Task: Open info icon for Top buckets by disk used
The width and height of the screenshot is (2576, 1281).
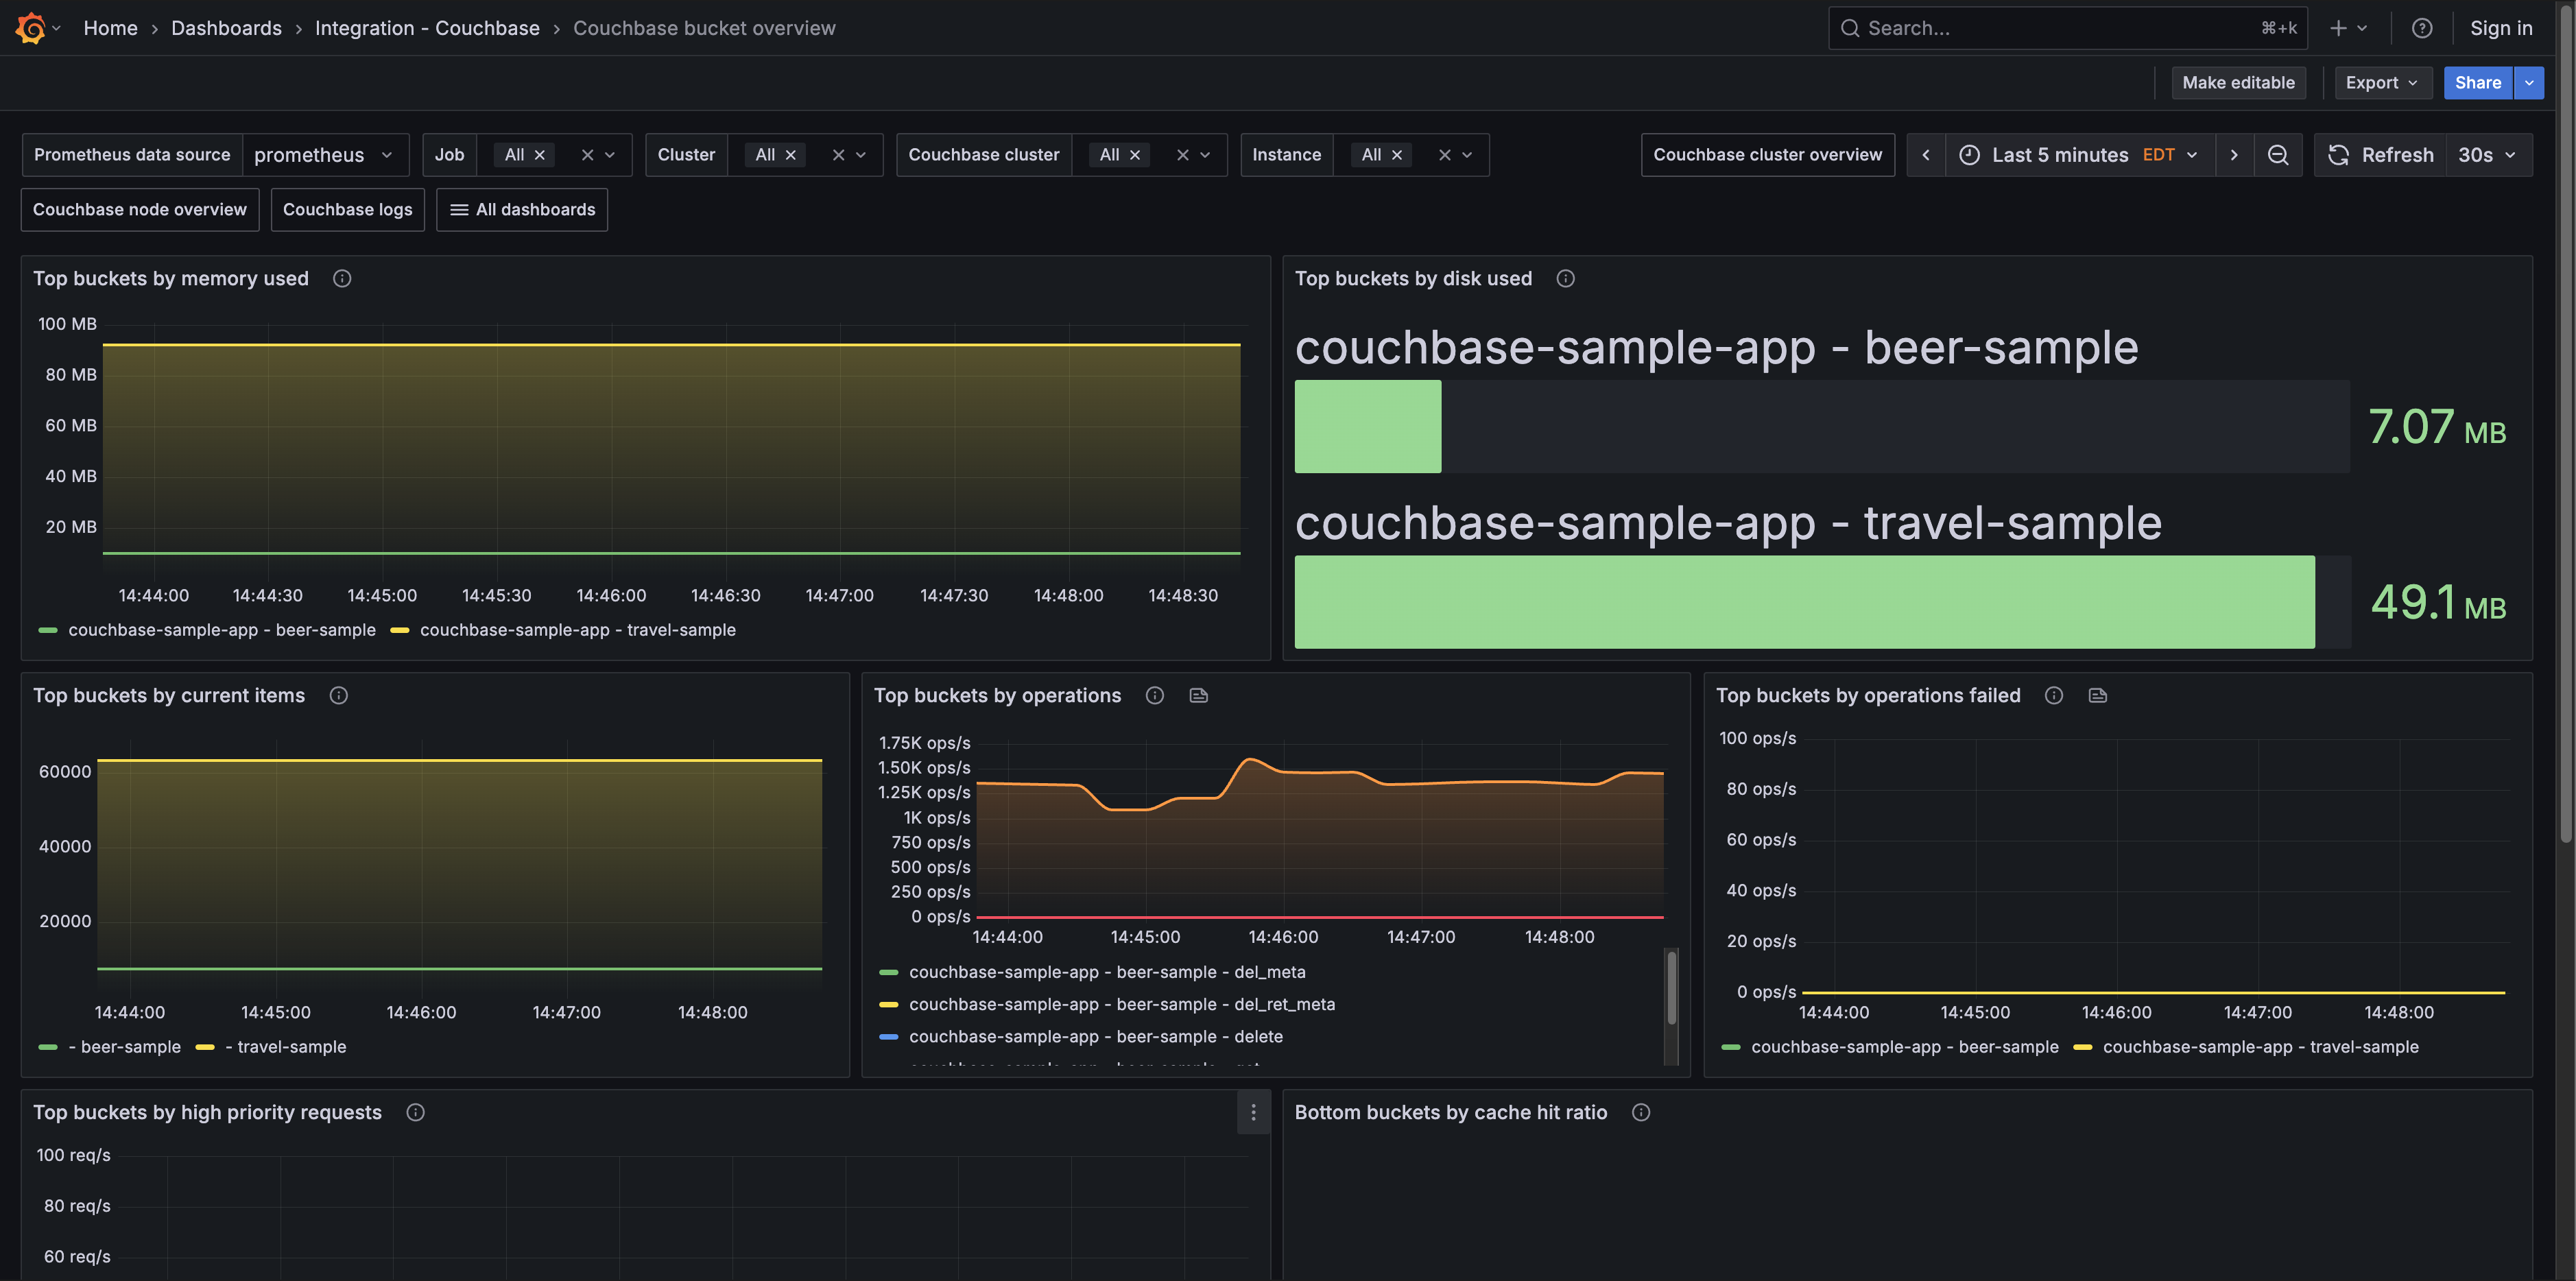Action: [x=1565, y=279]
